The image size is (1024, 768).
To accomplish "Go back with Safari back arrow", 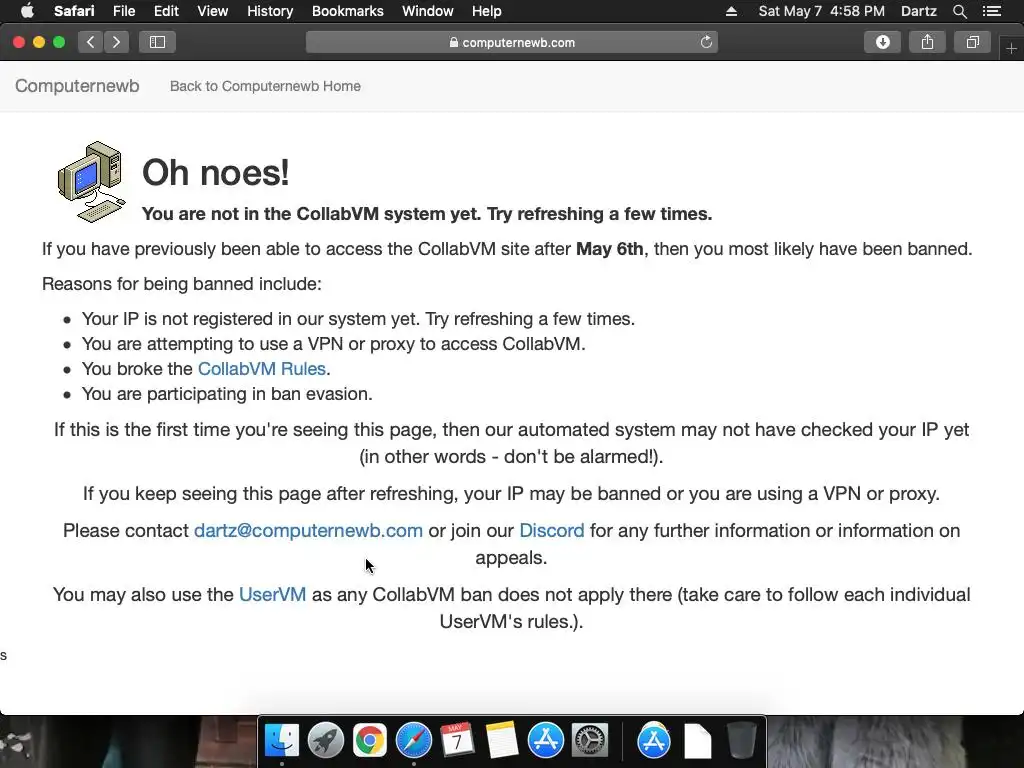I will coord(91,42).
